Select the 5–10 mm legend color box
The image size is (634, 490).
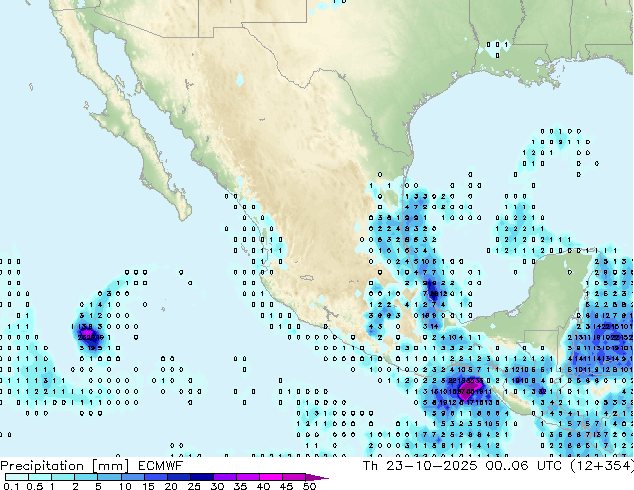[x=109, y=477]
